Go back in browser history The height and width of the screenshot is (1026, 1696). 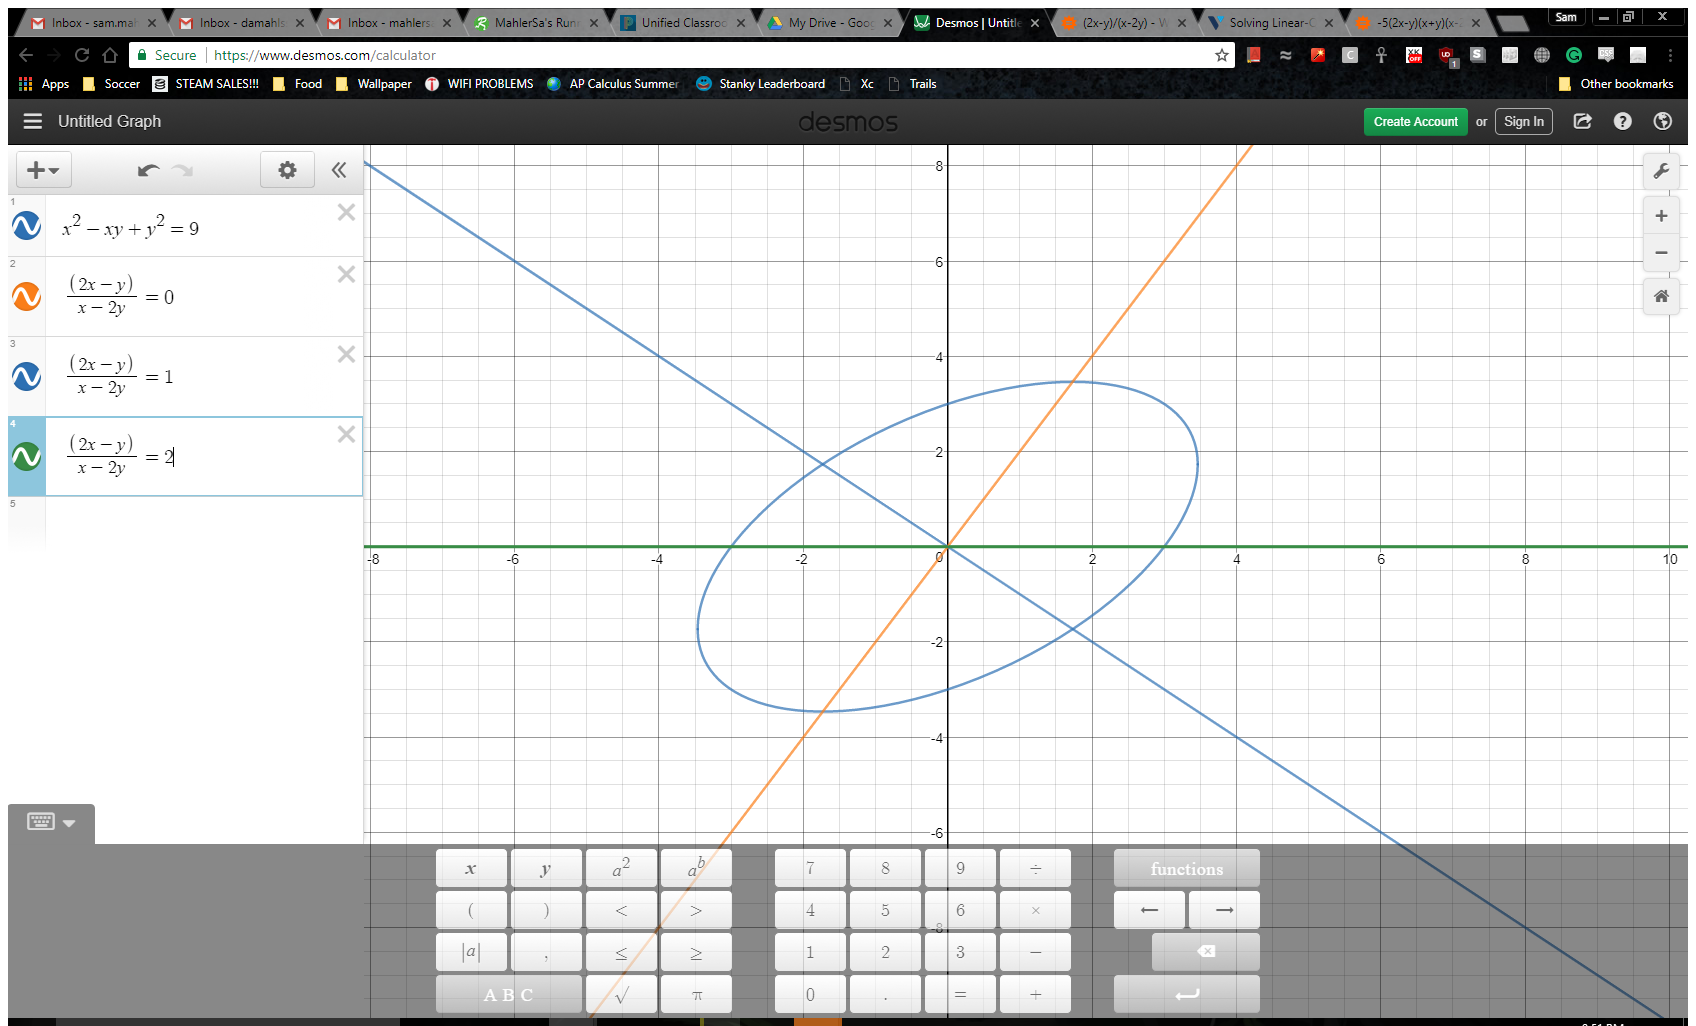point(27,55)
